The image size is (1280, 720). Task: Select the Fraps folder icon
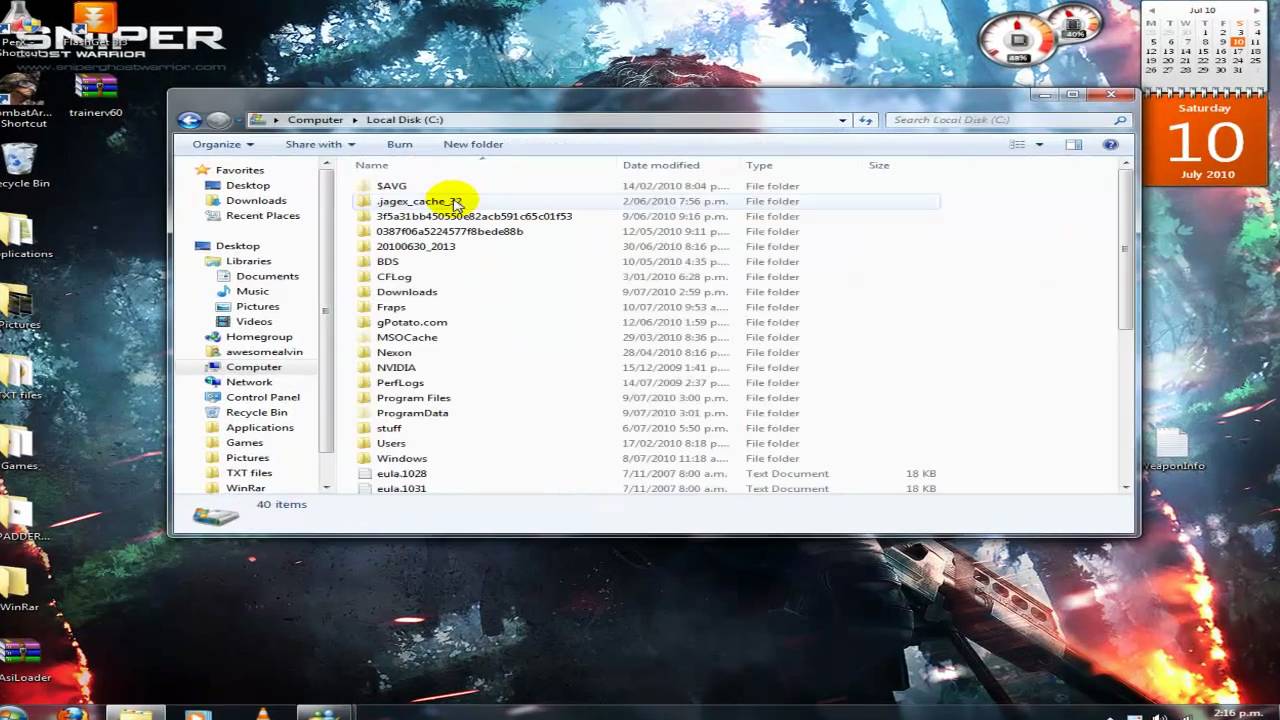coord(364,307)
